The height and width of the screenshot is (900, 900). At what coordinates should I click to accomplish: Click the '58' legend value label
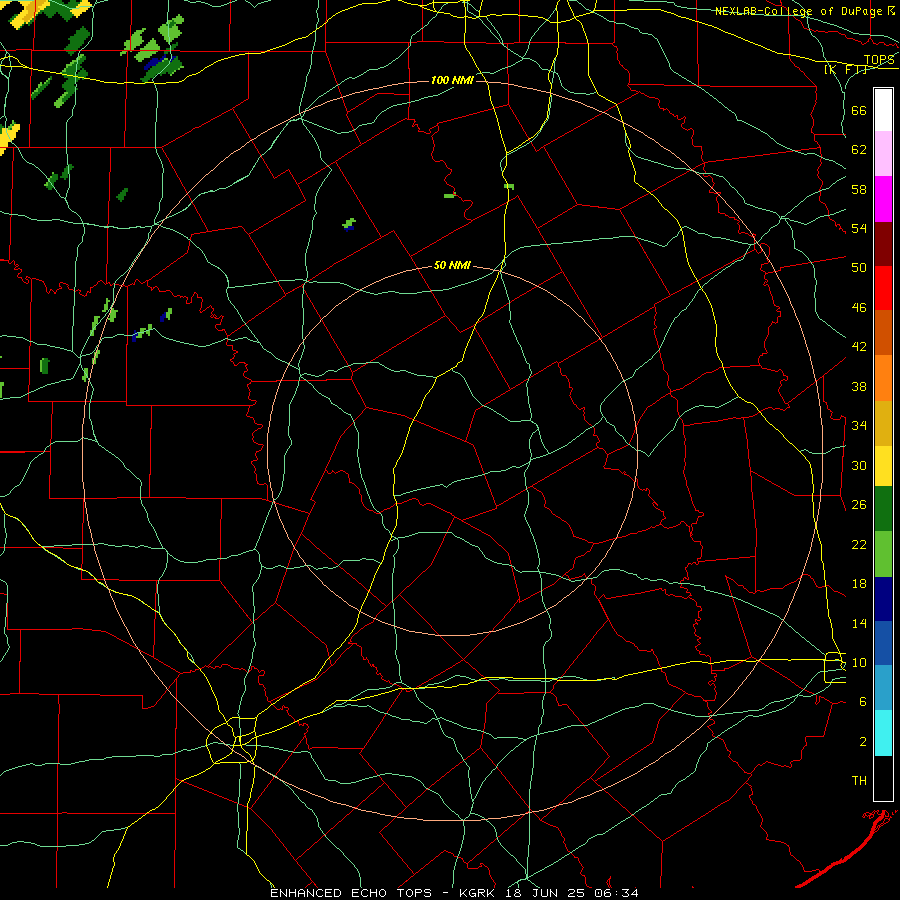tap(859, 189)
